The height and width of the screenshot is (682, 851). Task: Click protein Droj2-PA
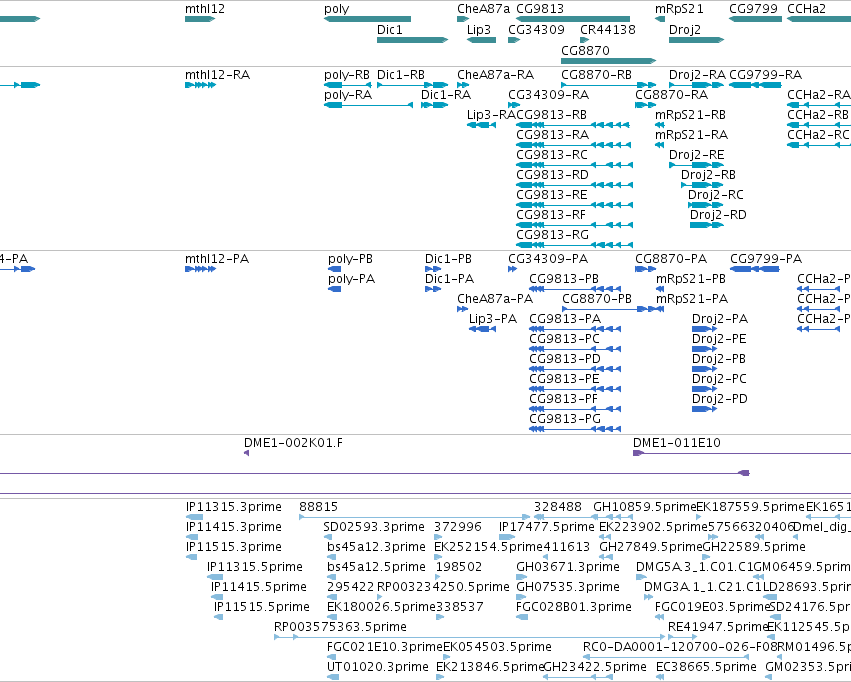tap(704, 329)
